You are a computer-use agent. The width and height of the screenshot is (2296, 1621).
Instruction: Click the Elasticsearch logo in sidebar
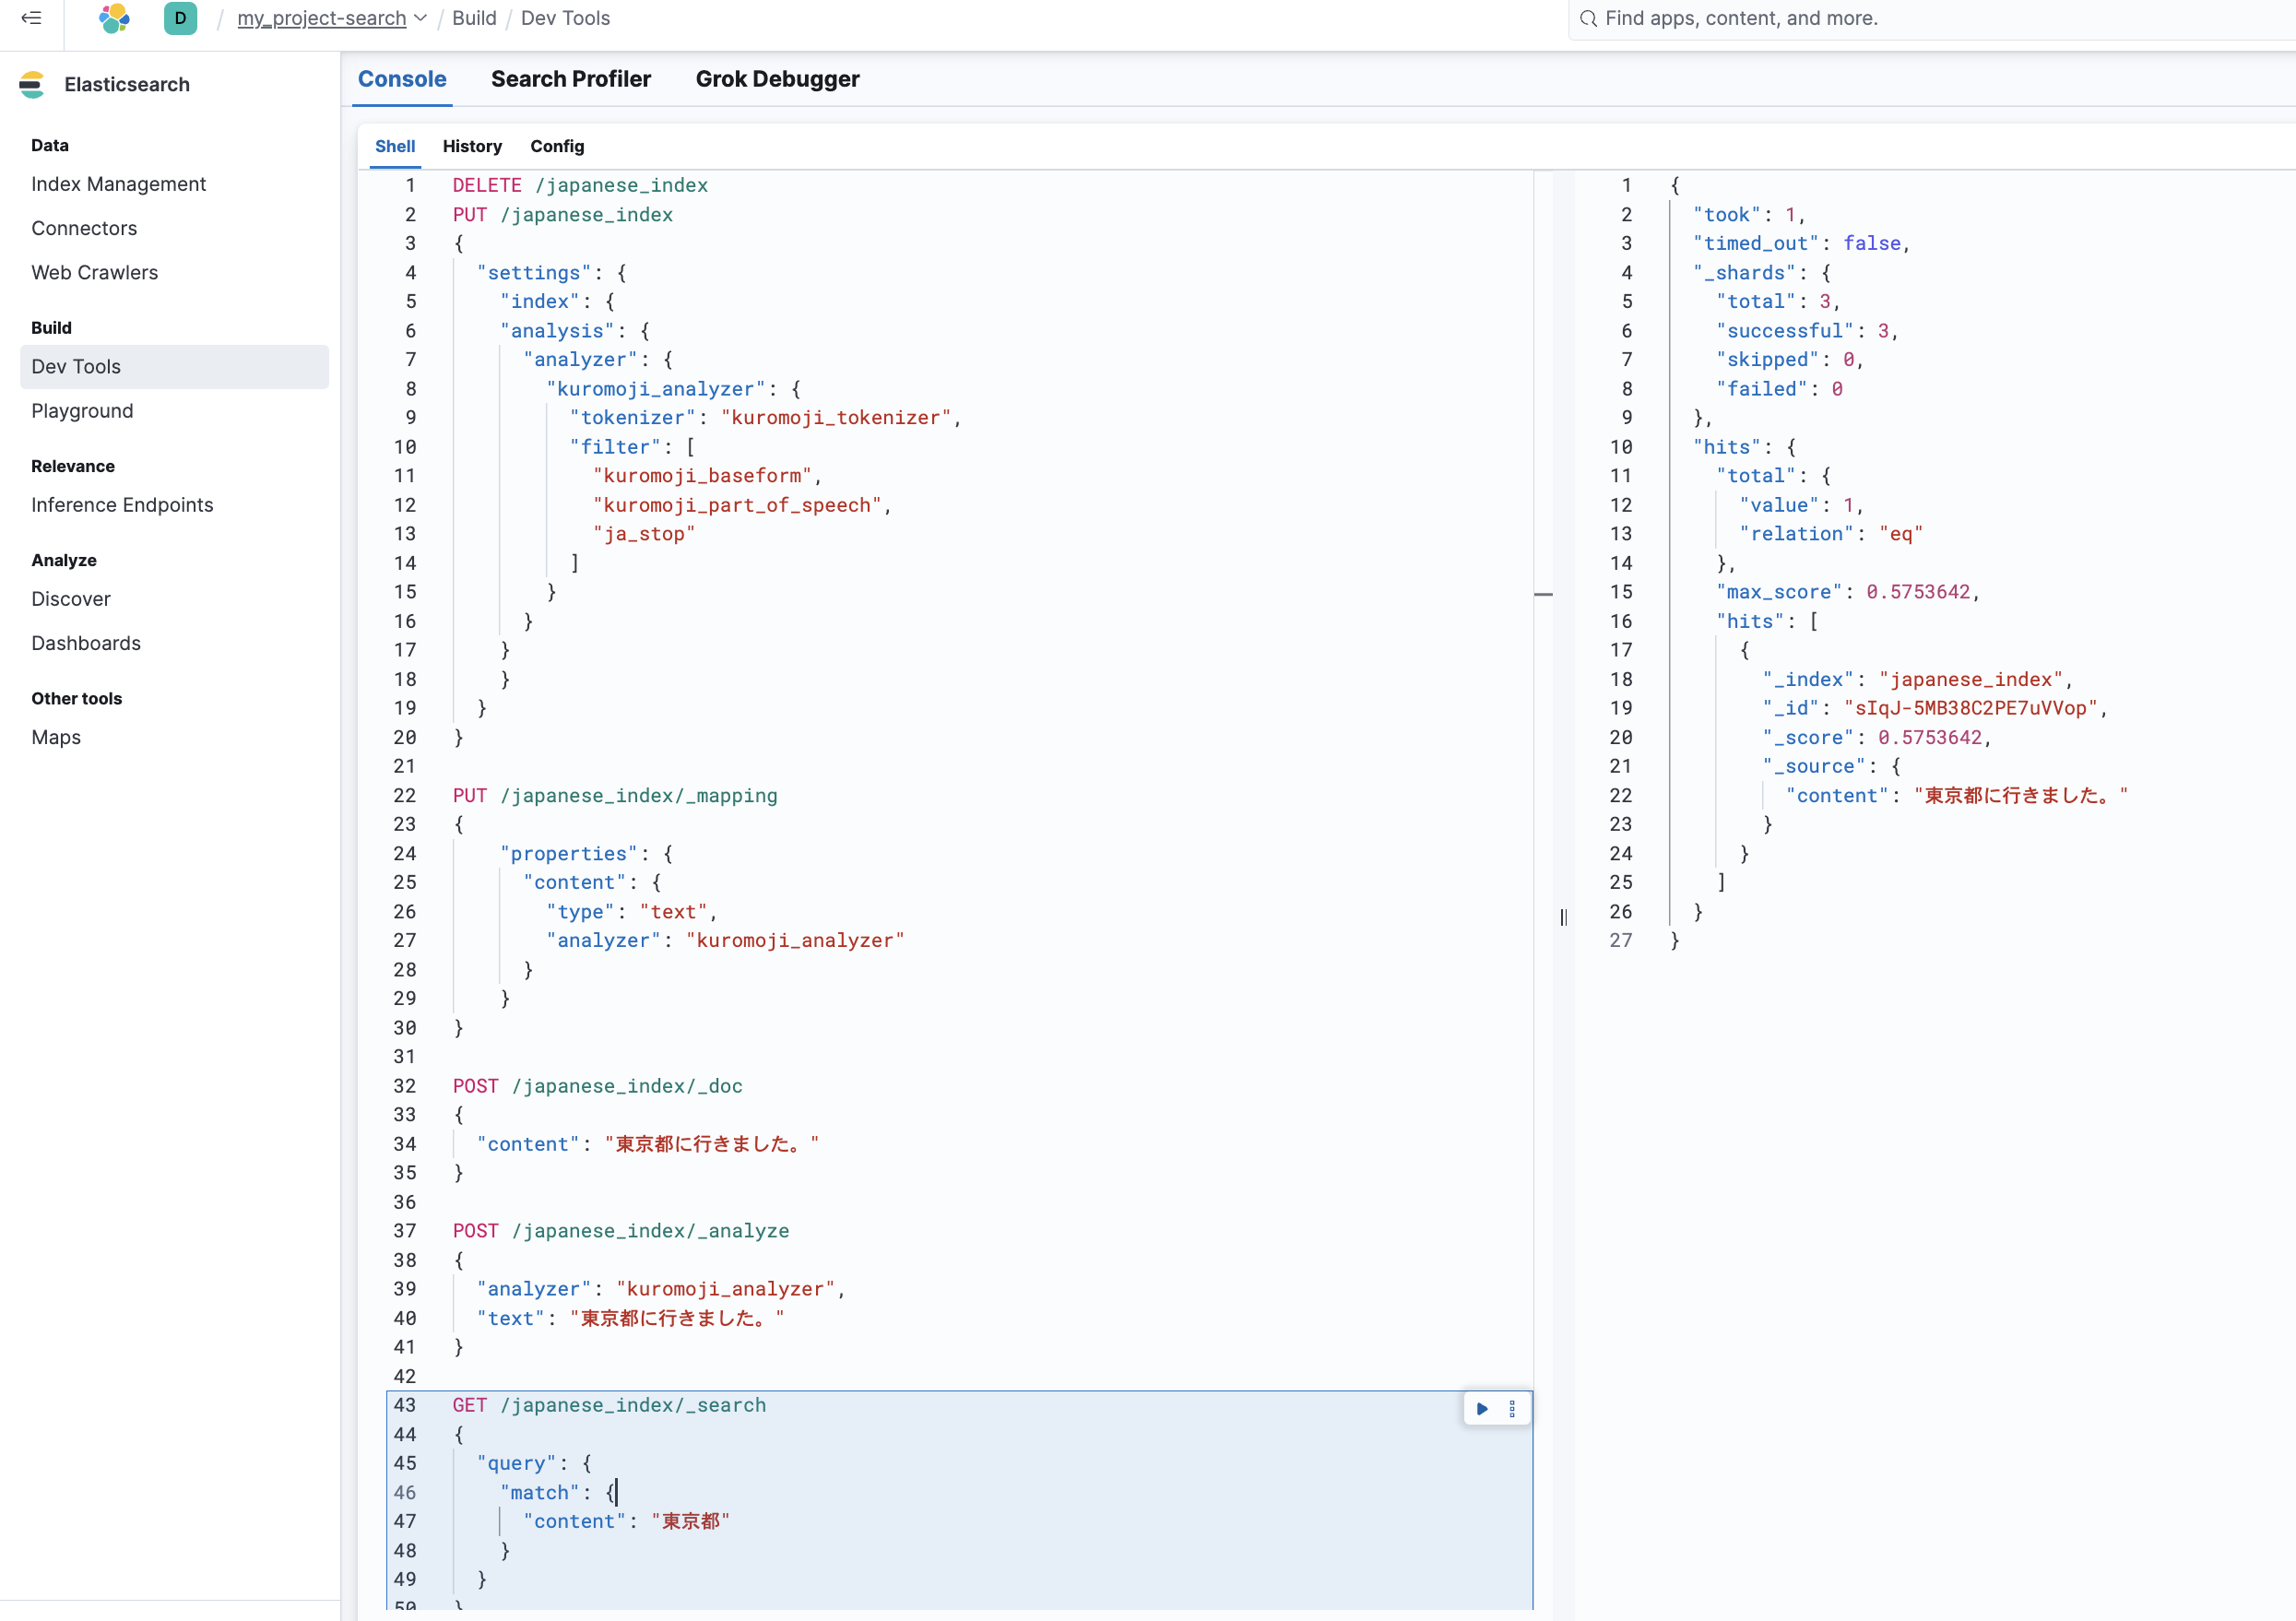pyautogui.click(x=32, y=85)
